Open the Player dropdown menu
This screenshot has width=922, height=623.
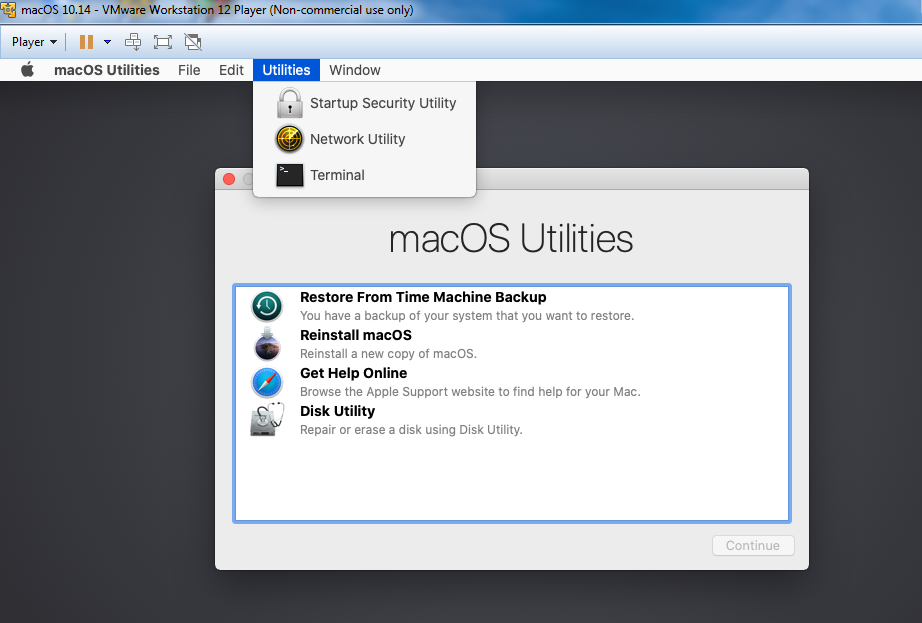pos(34,42)
